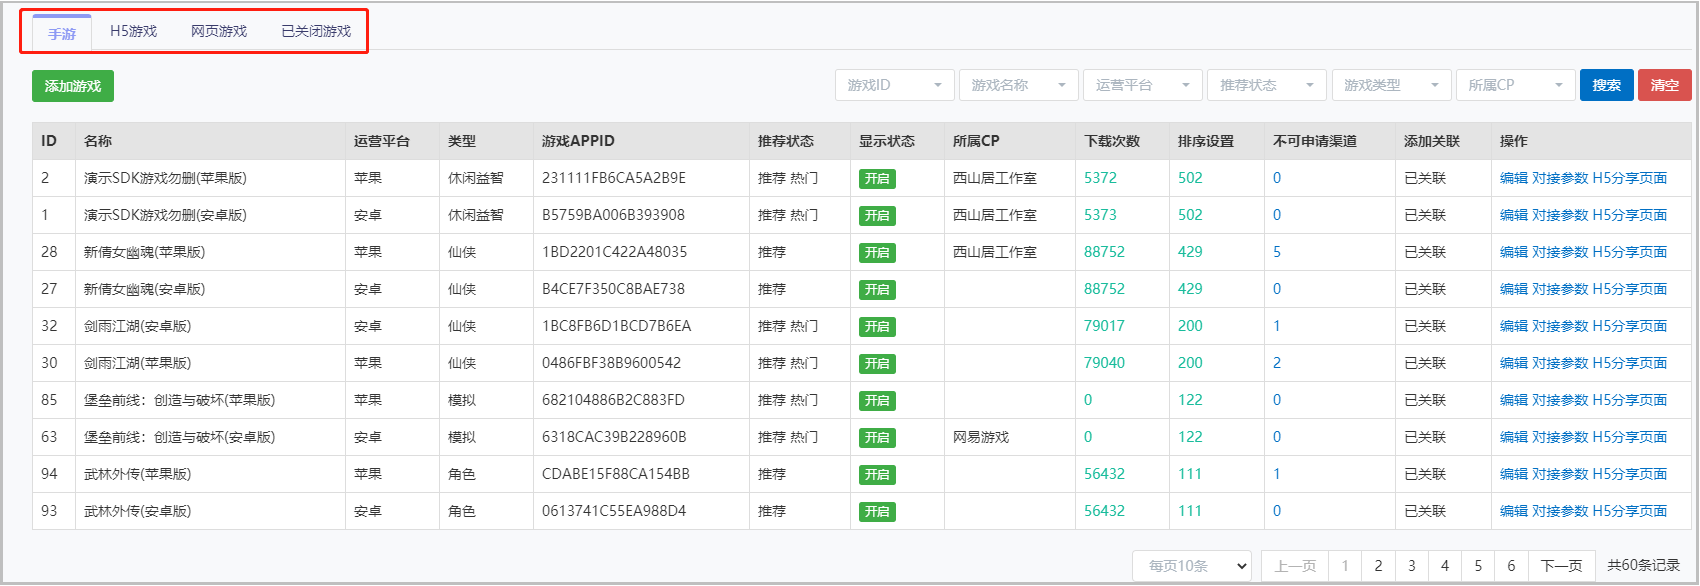Image resolution: width=1700 pixels, height=586 pixels.
Task: Go to pagination page 5
Action: point(1478,566)
